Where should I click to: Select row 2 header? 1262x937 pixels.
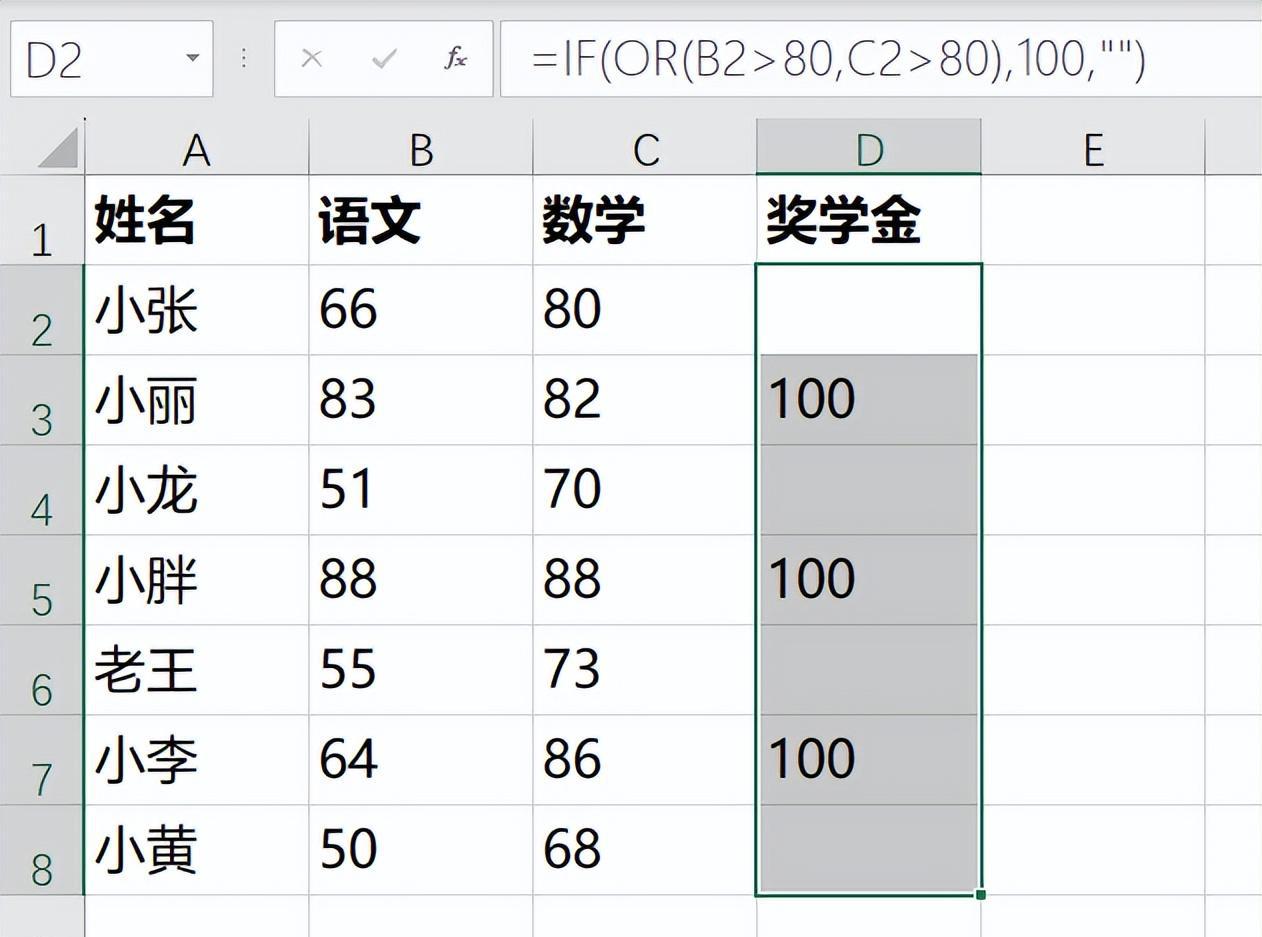[42, 310]
